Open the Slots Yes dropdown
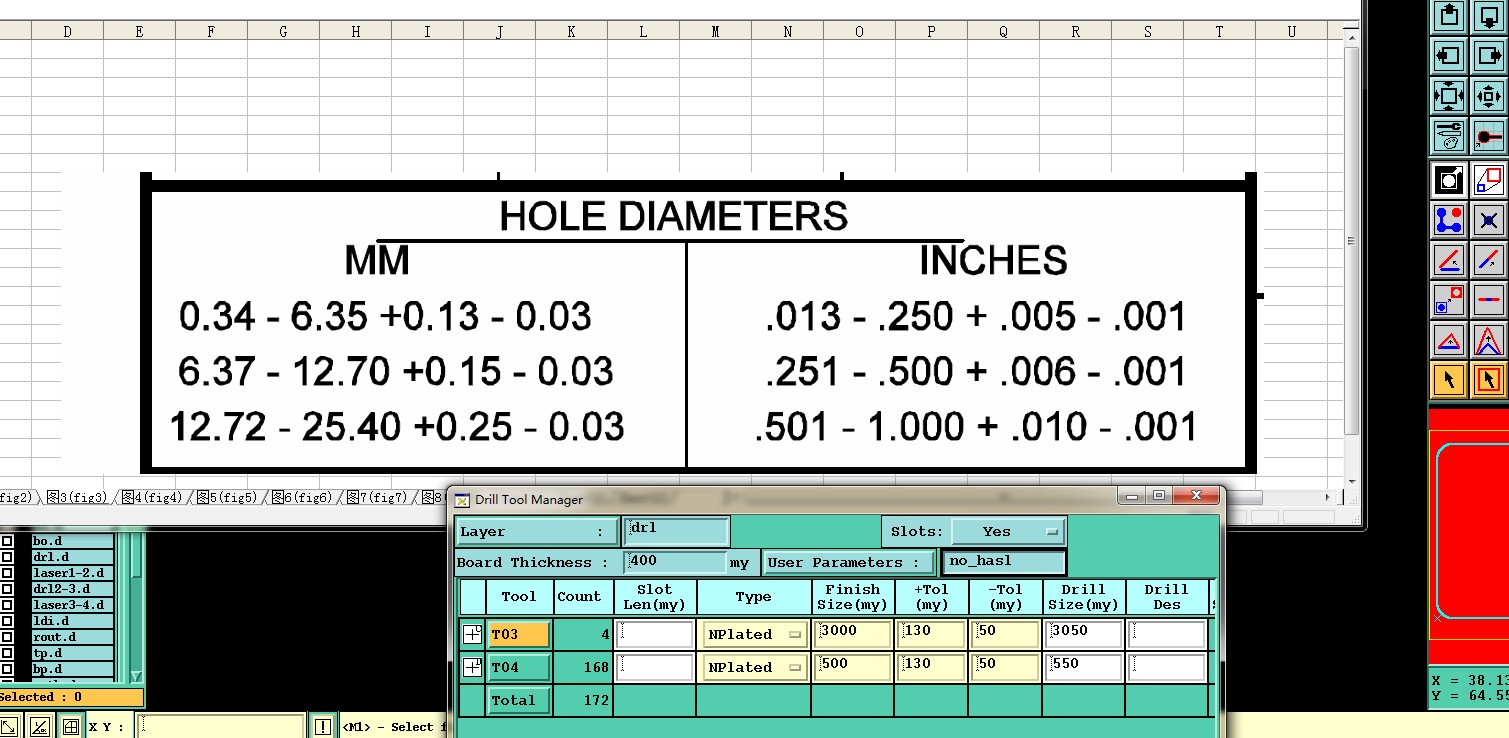Viewport: 1509px width, 738px height. [x=1008, y=532]
